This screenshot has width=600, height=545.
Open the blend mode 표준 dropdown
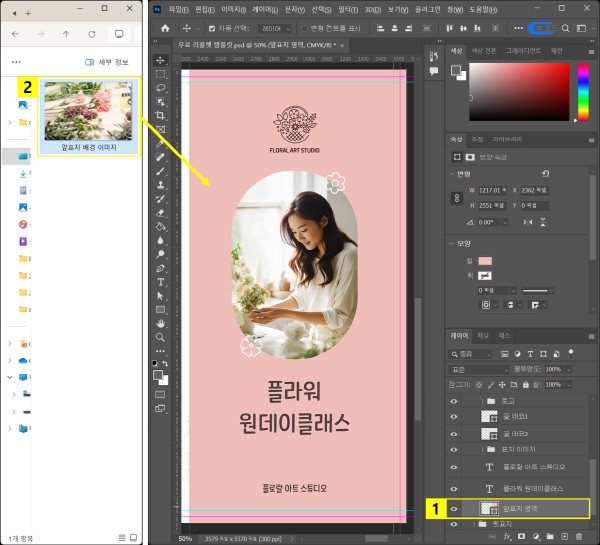pos(480,369)
